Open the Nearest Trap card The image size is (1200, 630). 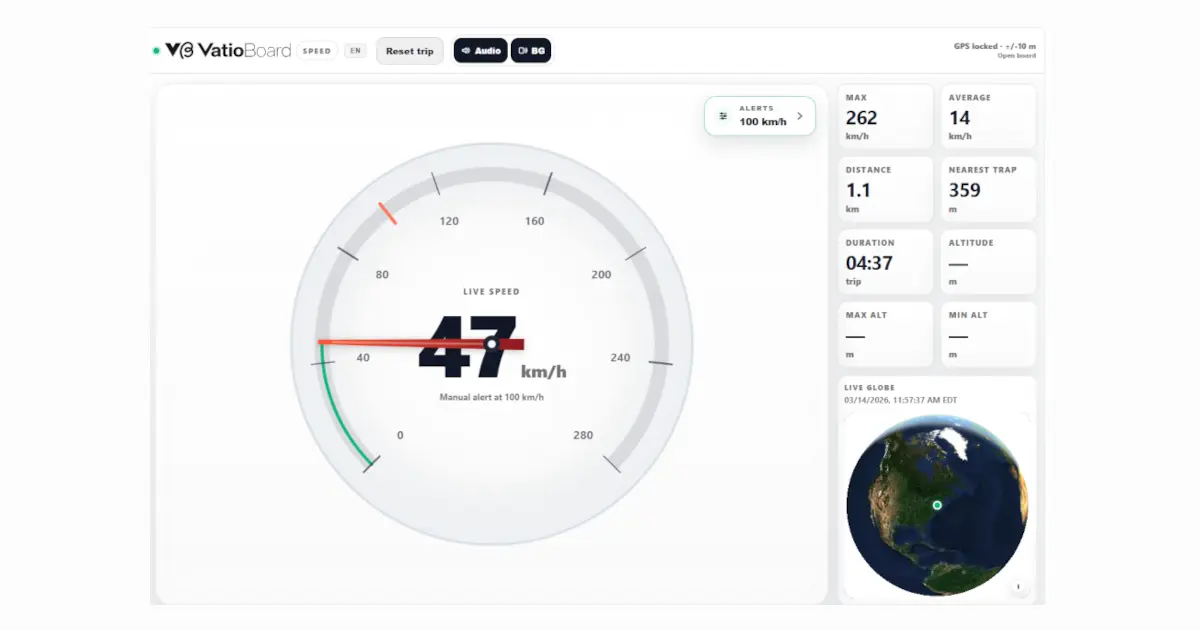[x=988, y=189]
